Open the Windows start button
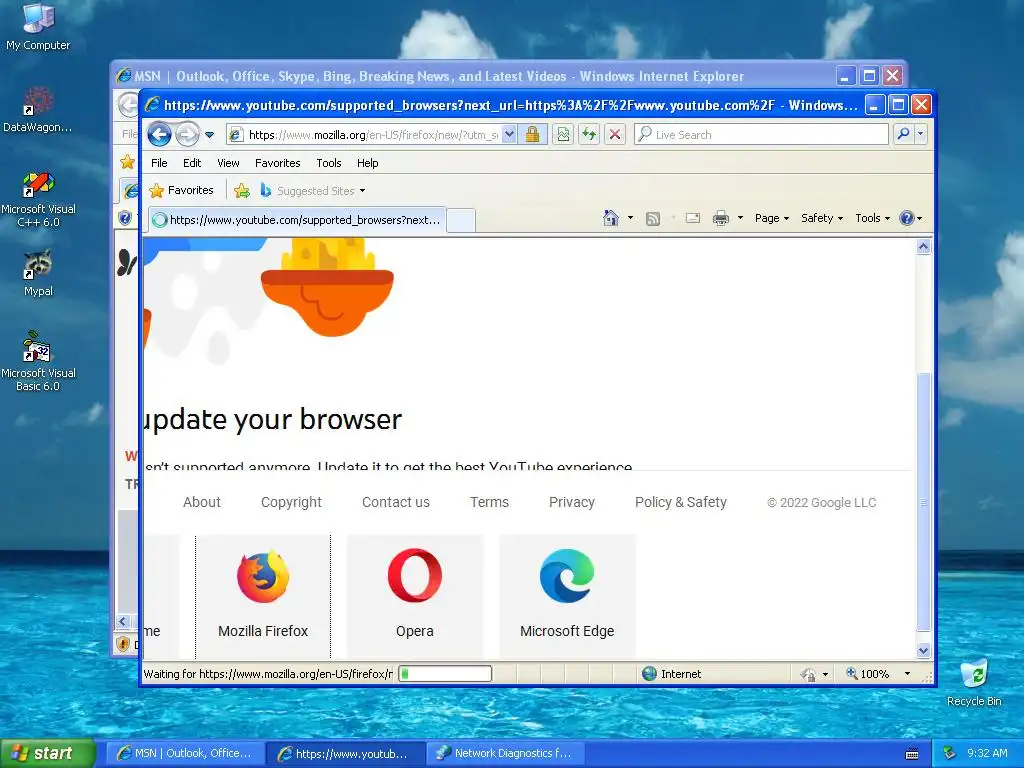The height and width of the screenshot is (768, 1024). coord(48,753)
